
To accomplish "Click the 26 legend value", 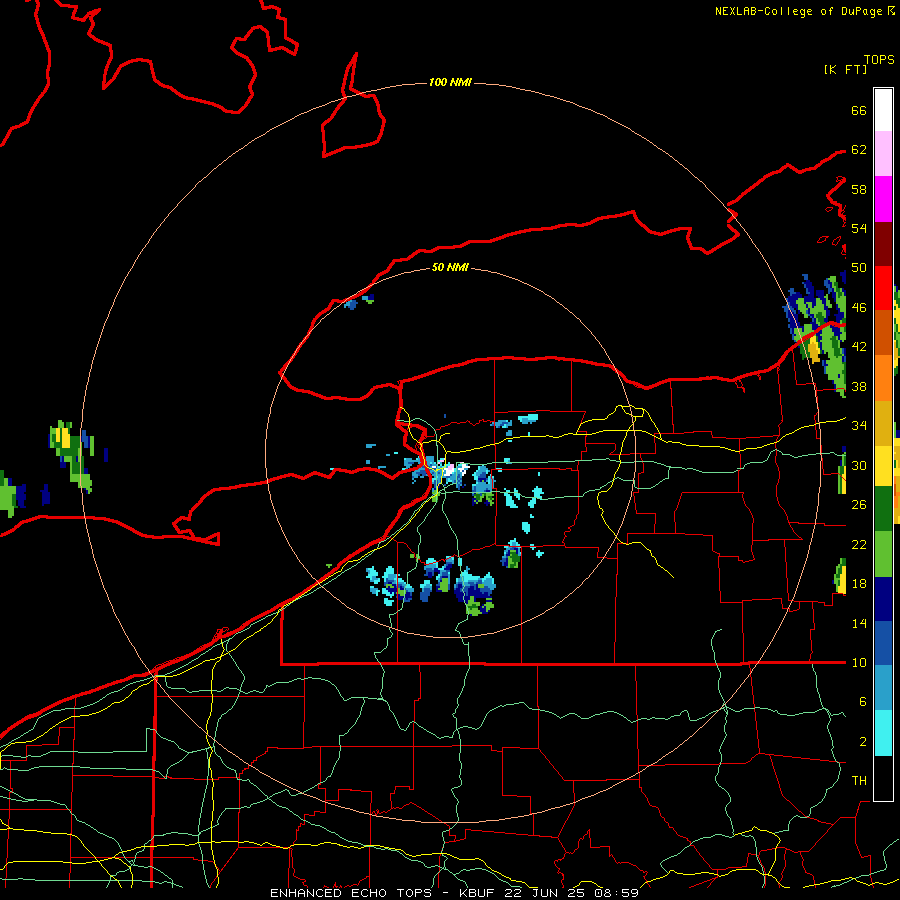I will point(859,505).
